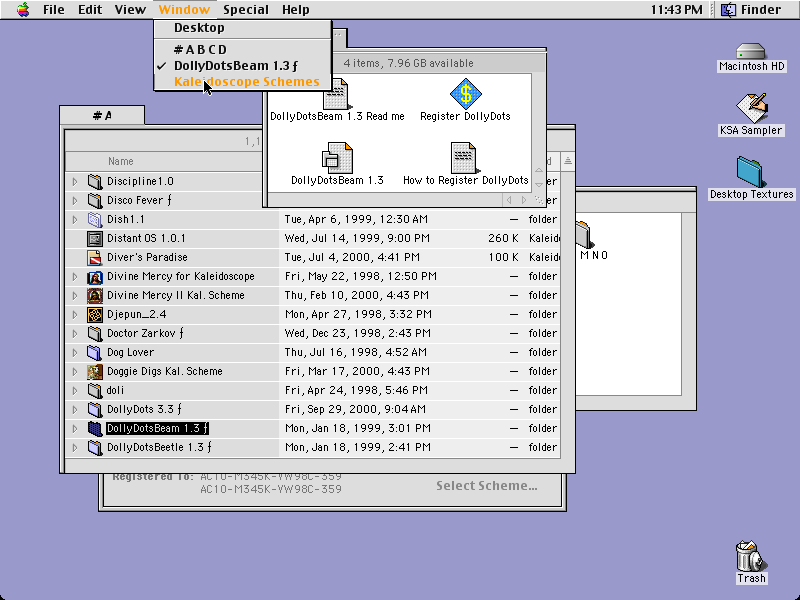The width and height of the screenshot is (800, 600).
Task: Choose Desktop in the Window menu
Action: click(x=243, y=28)
